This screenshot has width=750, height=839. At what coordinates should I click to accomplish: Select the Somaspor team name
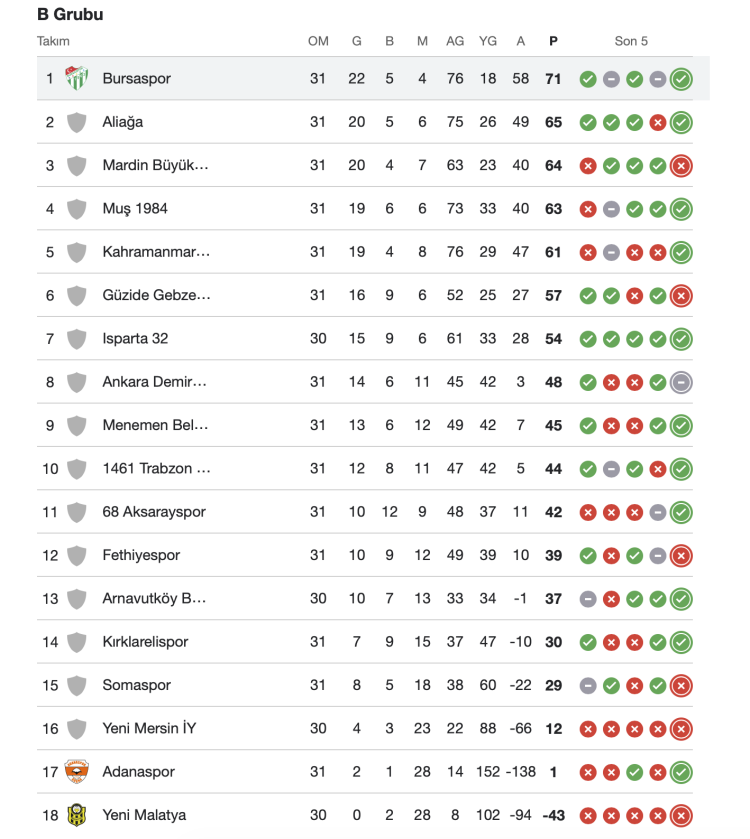click(x=136, y=685)
